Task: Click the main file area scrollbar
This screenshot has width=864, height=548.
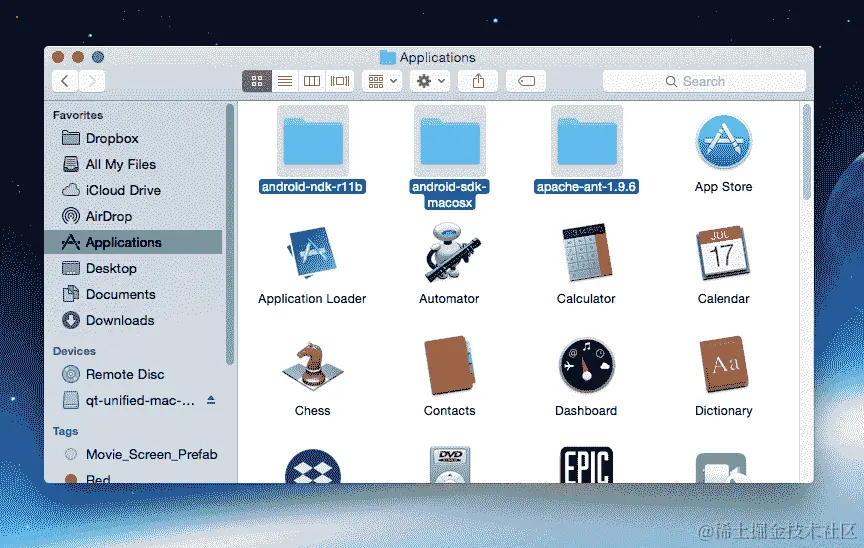Action: click(x=807, y=152)
